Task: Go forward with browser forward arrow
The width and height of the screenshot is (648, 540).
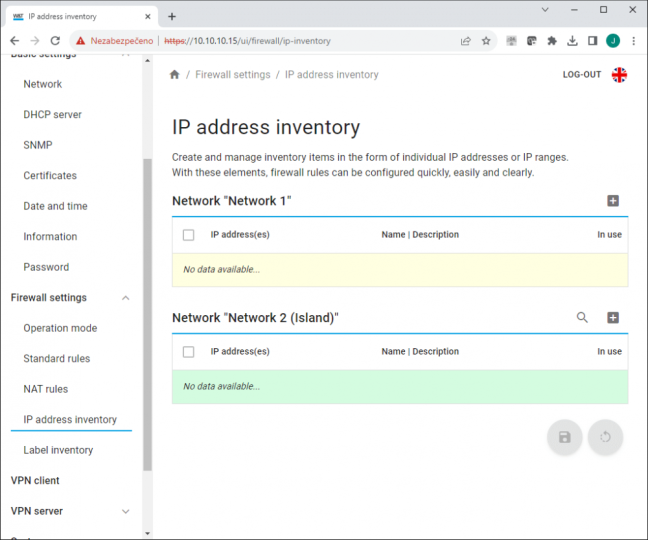Action: pyautogui.click(x=35, y=40)
